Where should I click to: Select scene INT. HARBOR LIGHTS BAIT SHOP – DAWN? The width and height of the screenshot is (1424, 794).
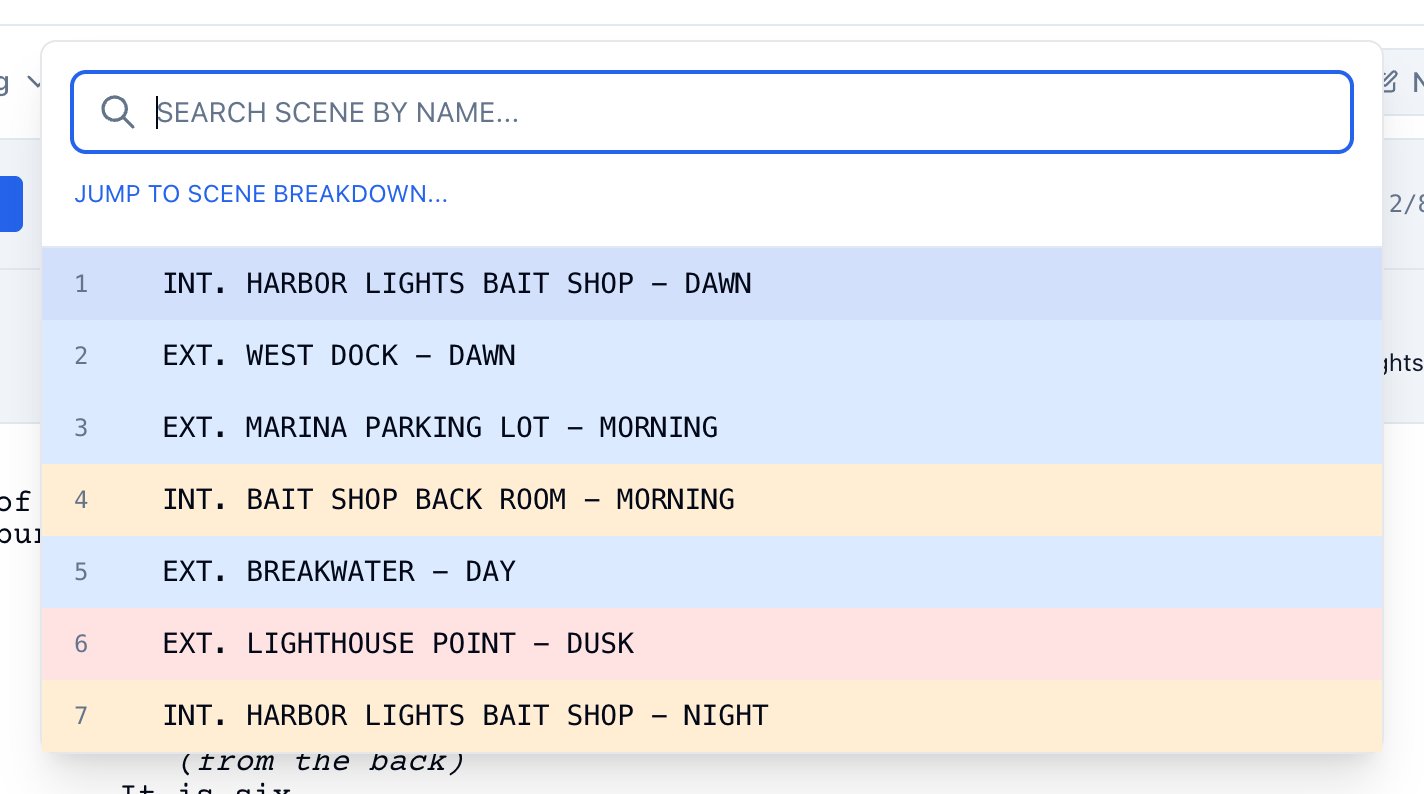[712, 284]
